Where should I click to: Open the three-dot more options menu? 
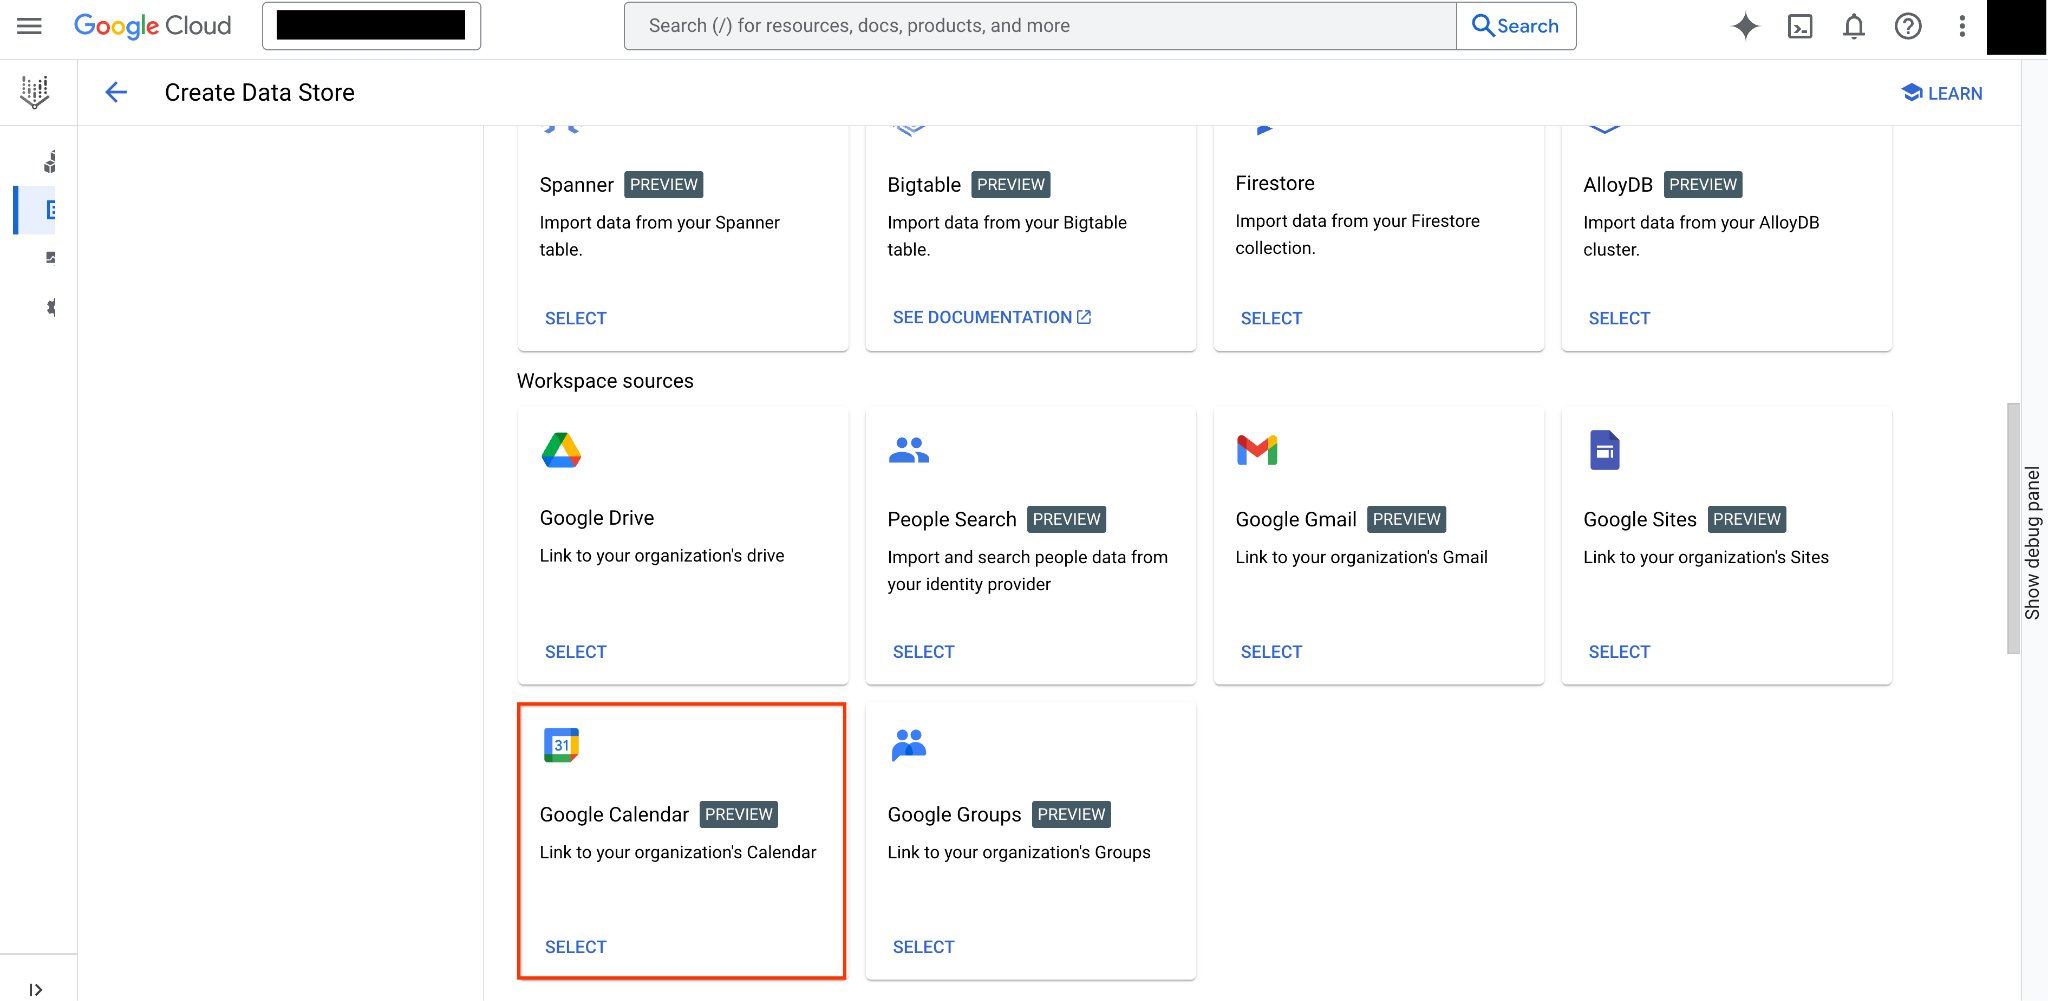click(1962, 26)
